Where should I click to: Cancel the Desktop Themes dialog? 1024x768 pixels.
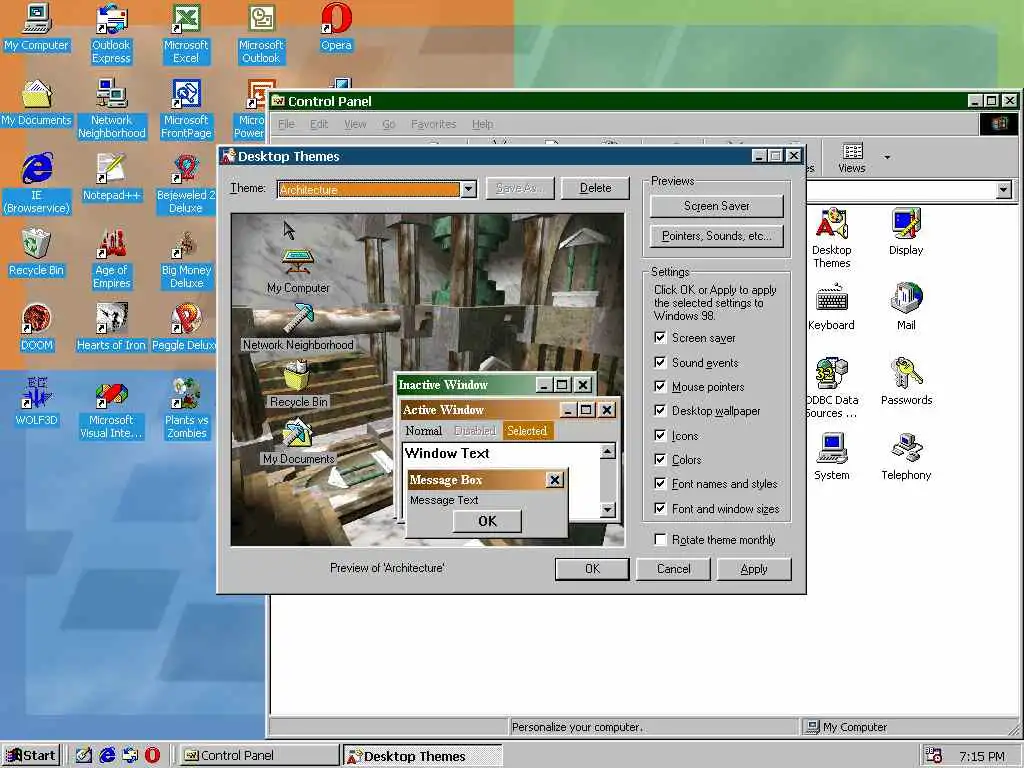pos(673,569)
